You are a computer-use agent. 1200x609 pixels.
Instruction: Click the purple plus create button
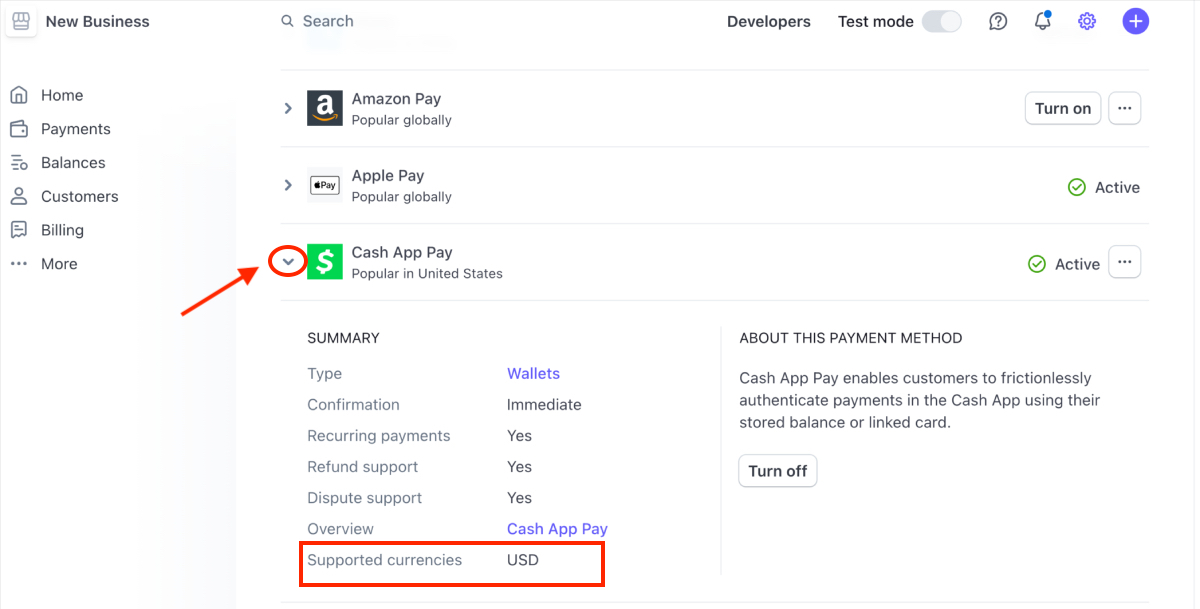tap(1135, 21)
